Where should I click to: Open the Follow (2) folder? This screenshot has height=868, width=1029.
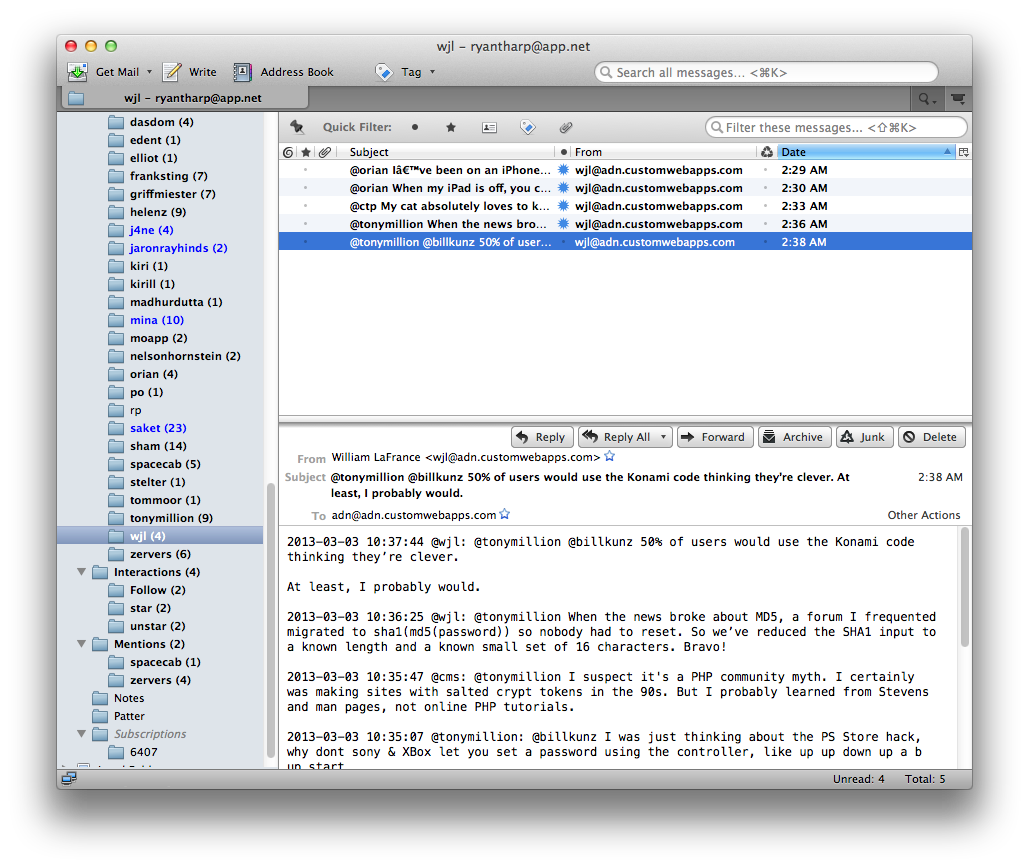(158, 590)
